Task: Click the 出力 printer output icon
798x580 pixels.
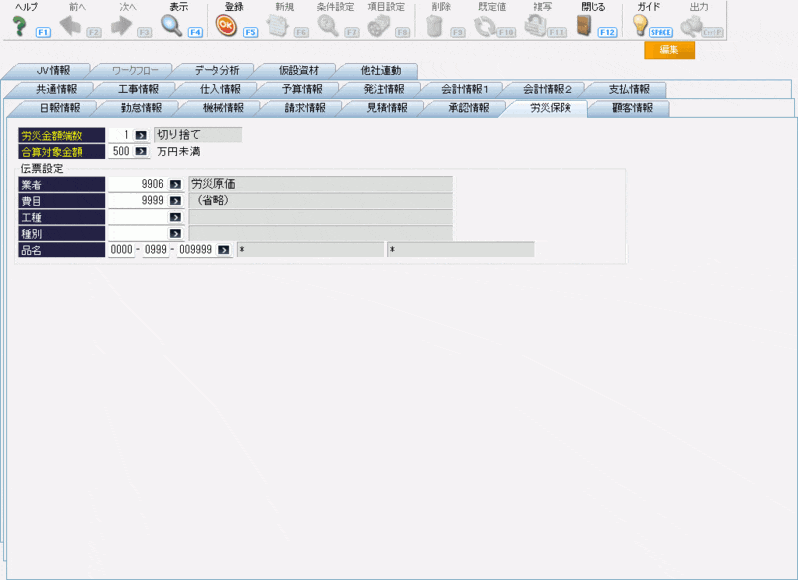Action: [692, 26]
